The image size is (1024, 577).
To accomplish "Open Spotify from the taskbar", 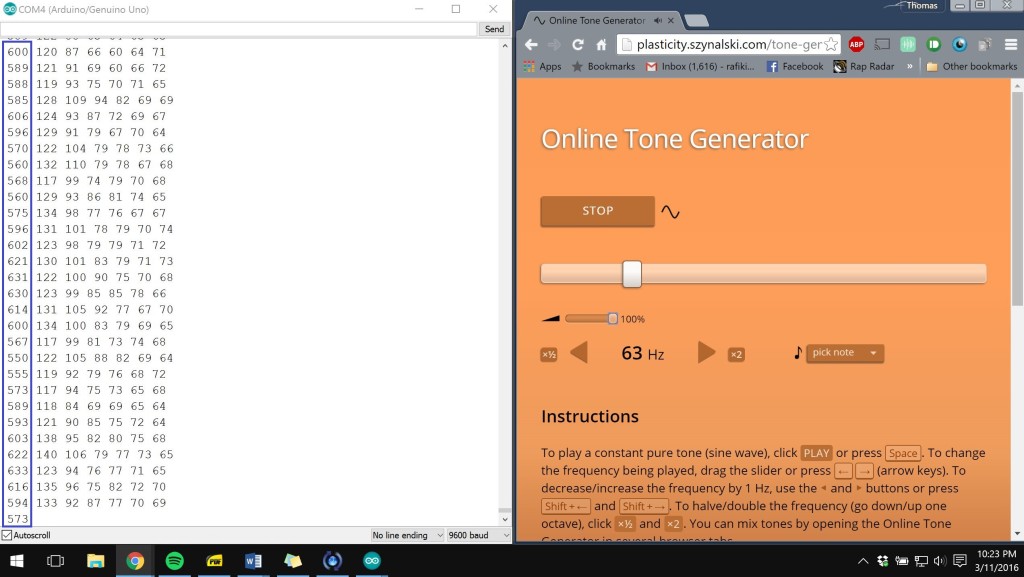I will pyautogui.click(x=174, y=561).
